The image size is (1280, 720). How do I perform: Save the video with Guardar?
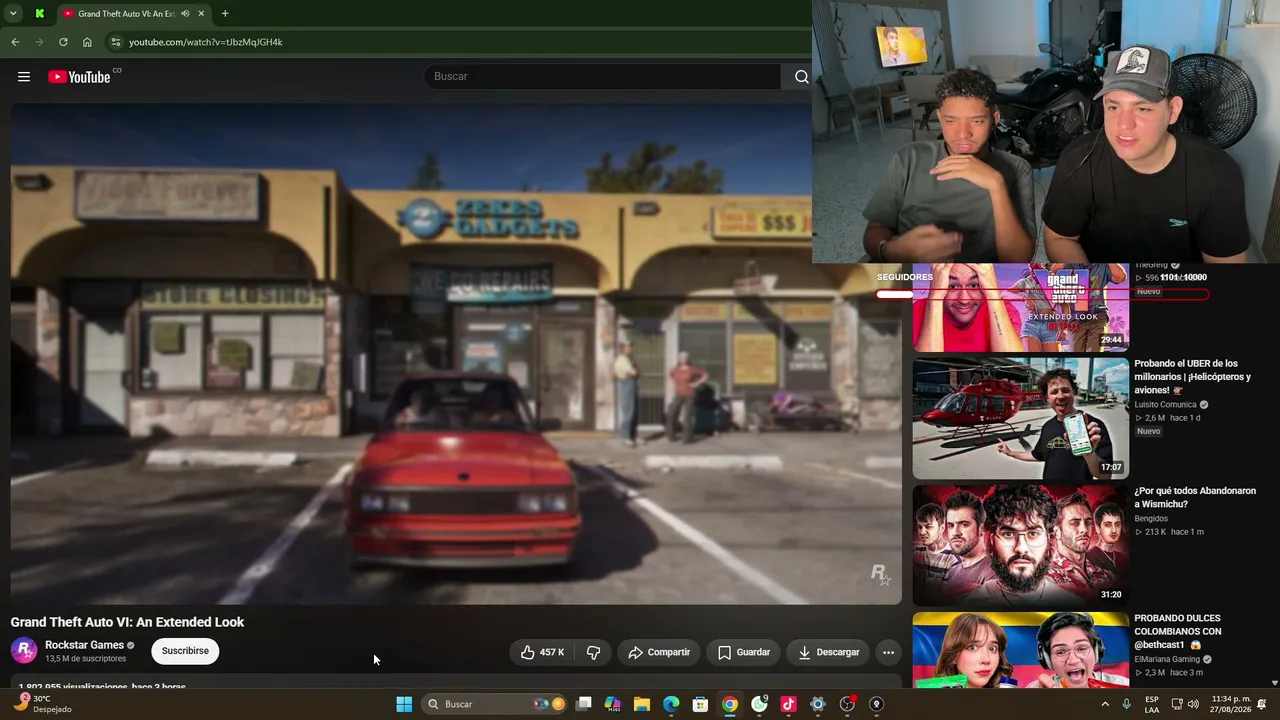coord(744,652)
